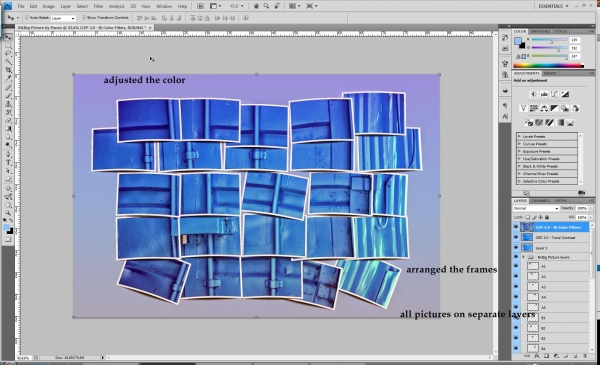Open the Filter menu
600x365 pixels.
pos(98,6)
